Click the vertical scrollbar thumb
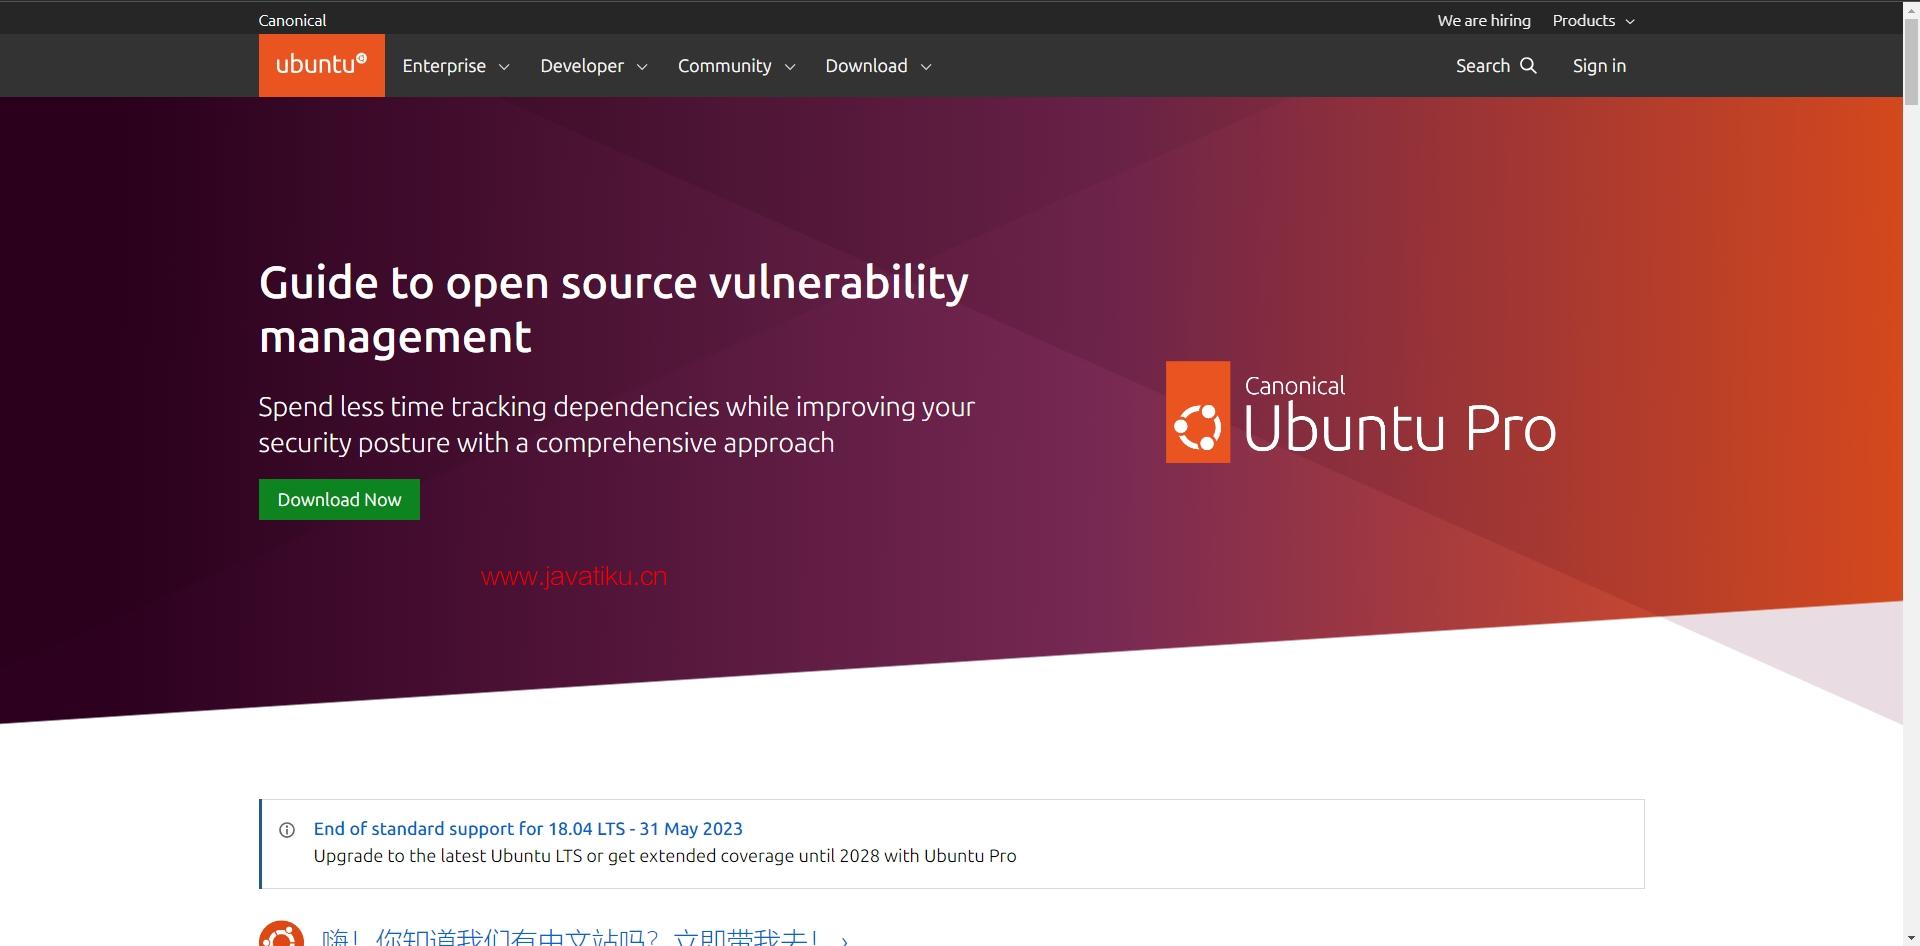Viewport: 1920px width, 946px height. coord(1911,60)
